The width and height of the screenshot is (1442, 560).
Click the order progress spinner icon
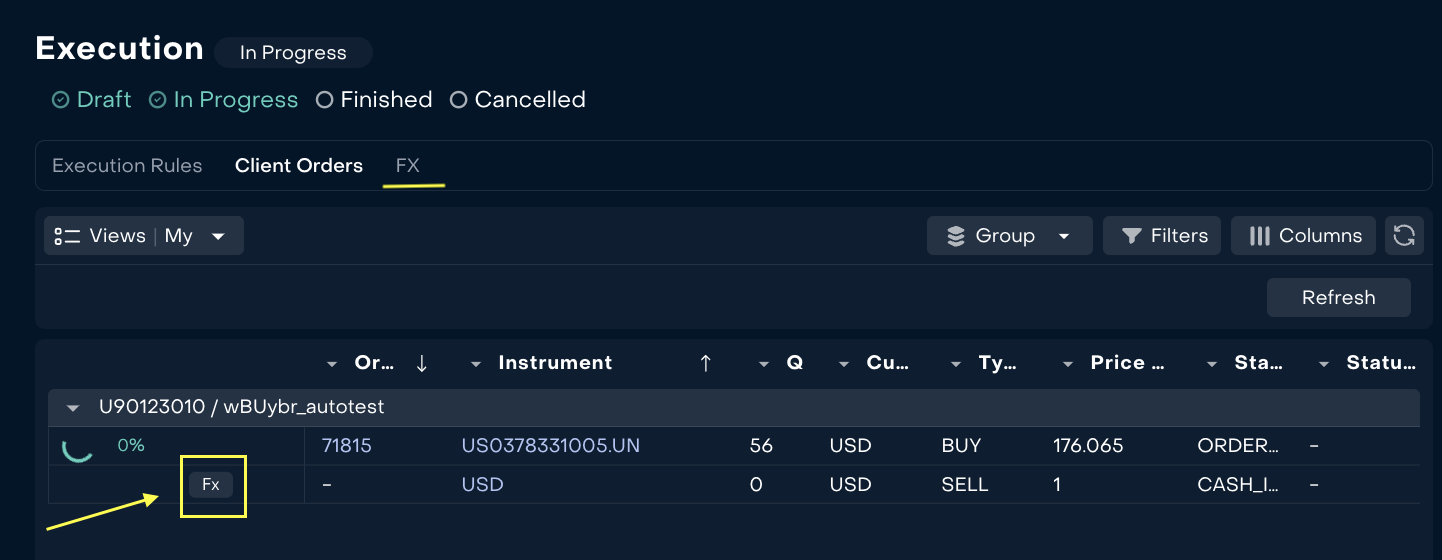(x=77, y=447)
